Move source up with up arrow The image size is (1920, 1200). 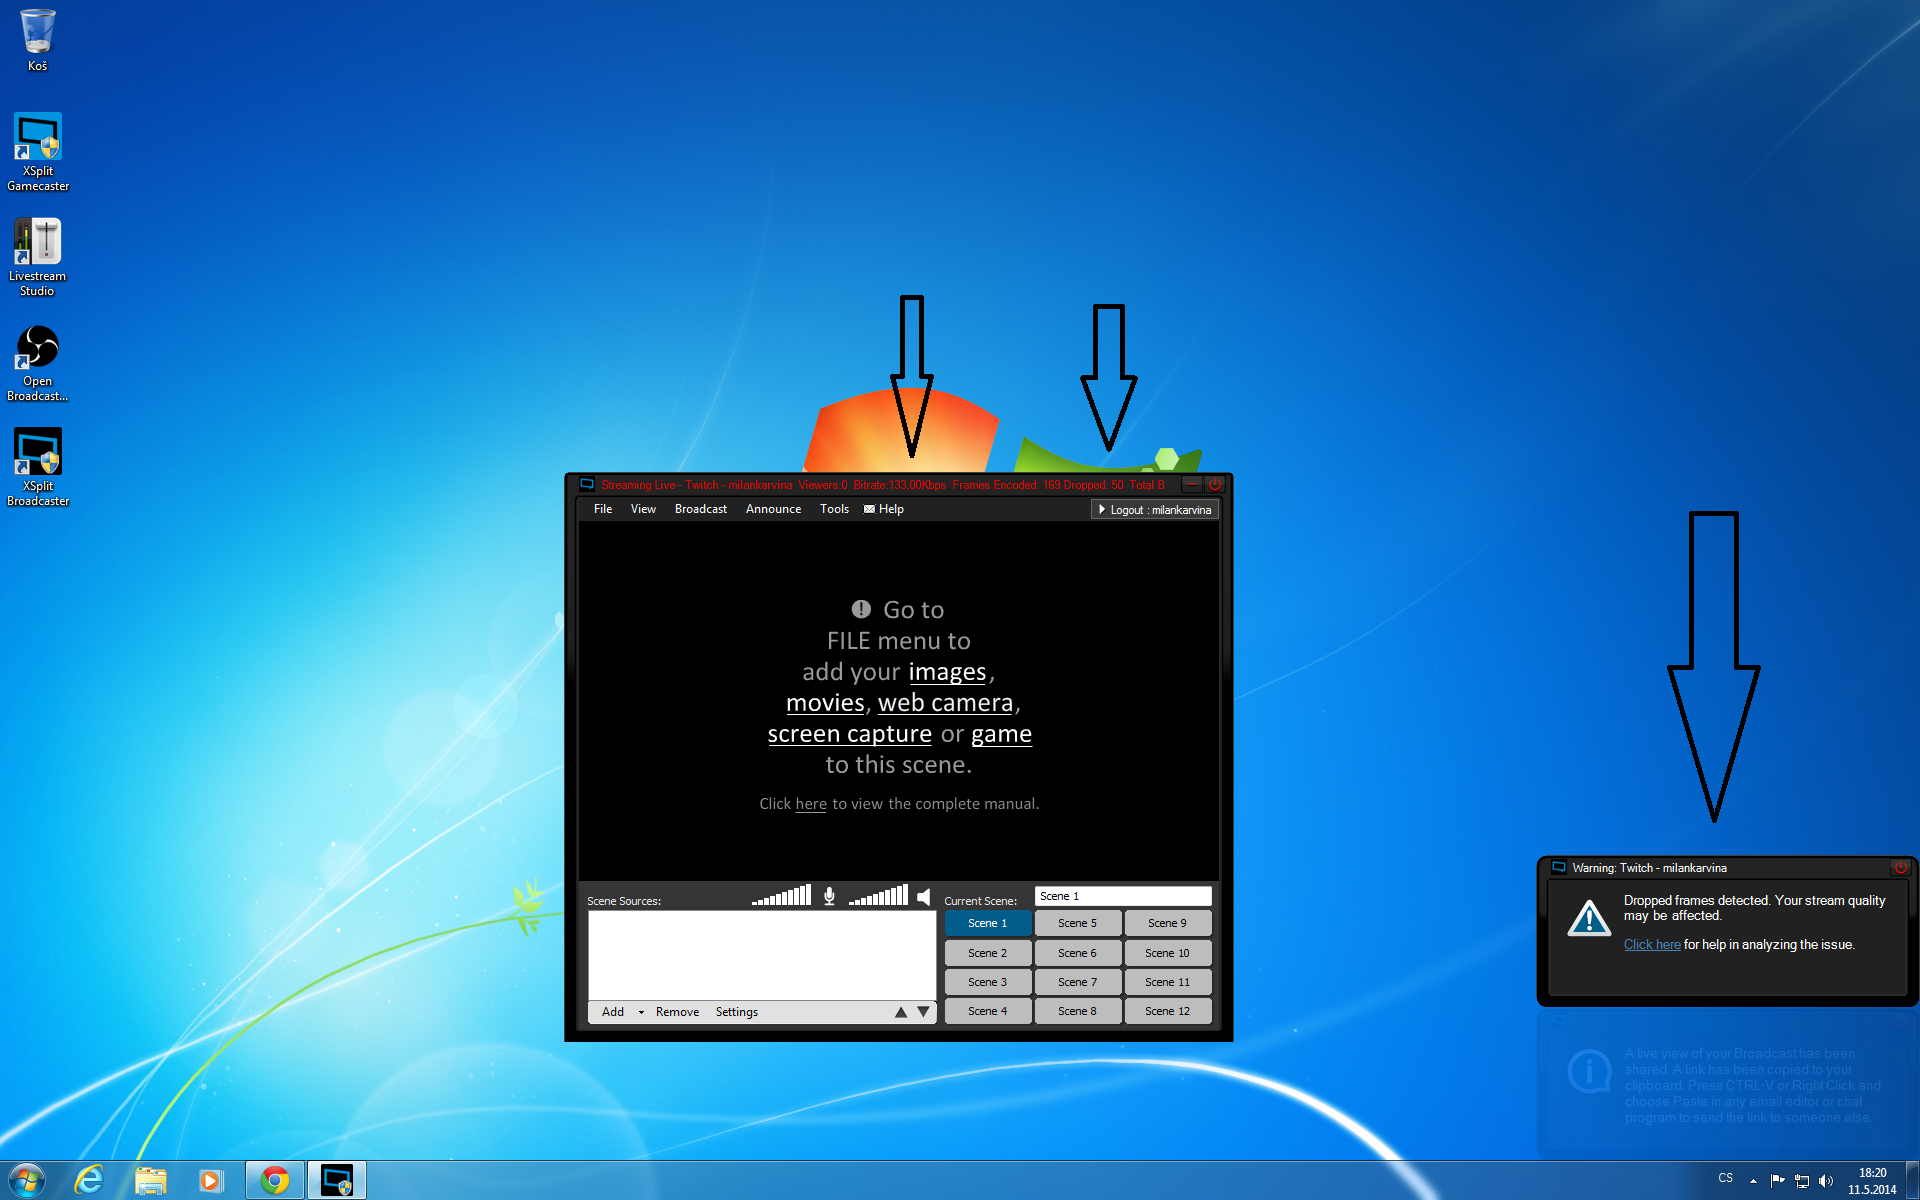pos(901,1012)
